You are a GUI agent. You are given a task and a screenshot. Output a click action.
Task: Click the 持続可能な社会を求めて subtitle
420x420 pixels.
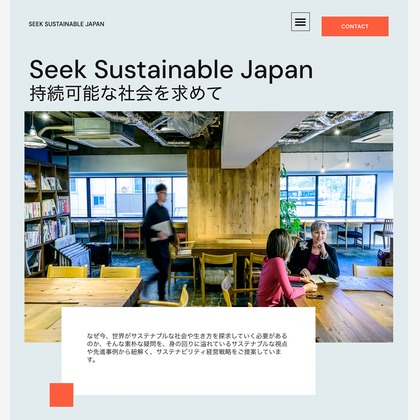(x=126, y=93)
